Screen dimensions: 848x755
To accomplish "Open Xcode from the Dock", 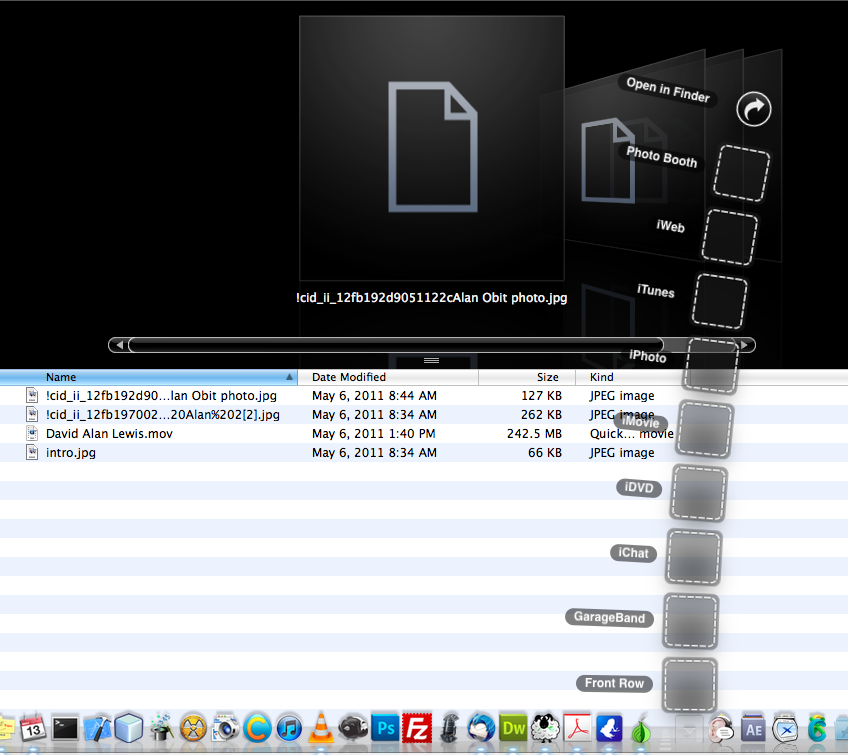I will point(97,728).
